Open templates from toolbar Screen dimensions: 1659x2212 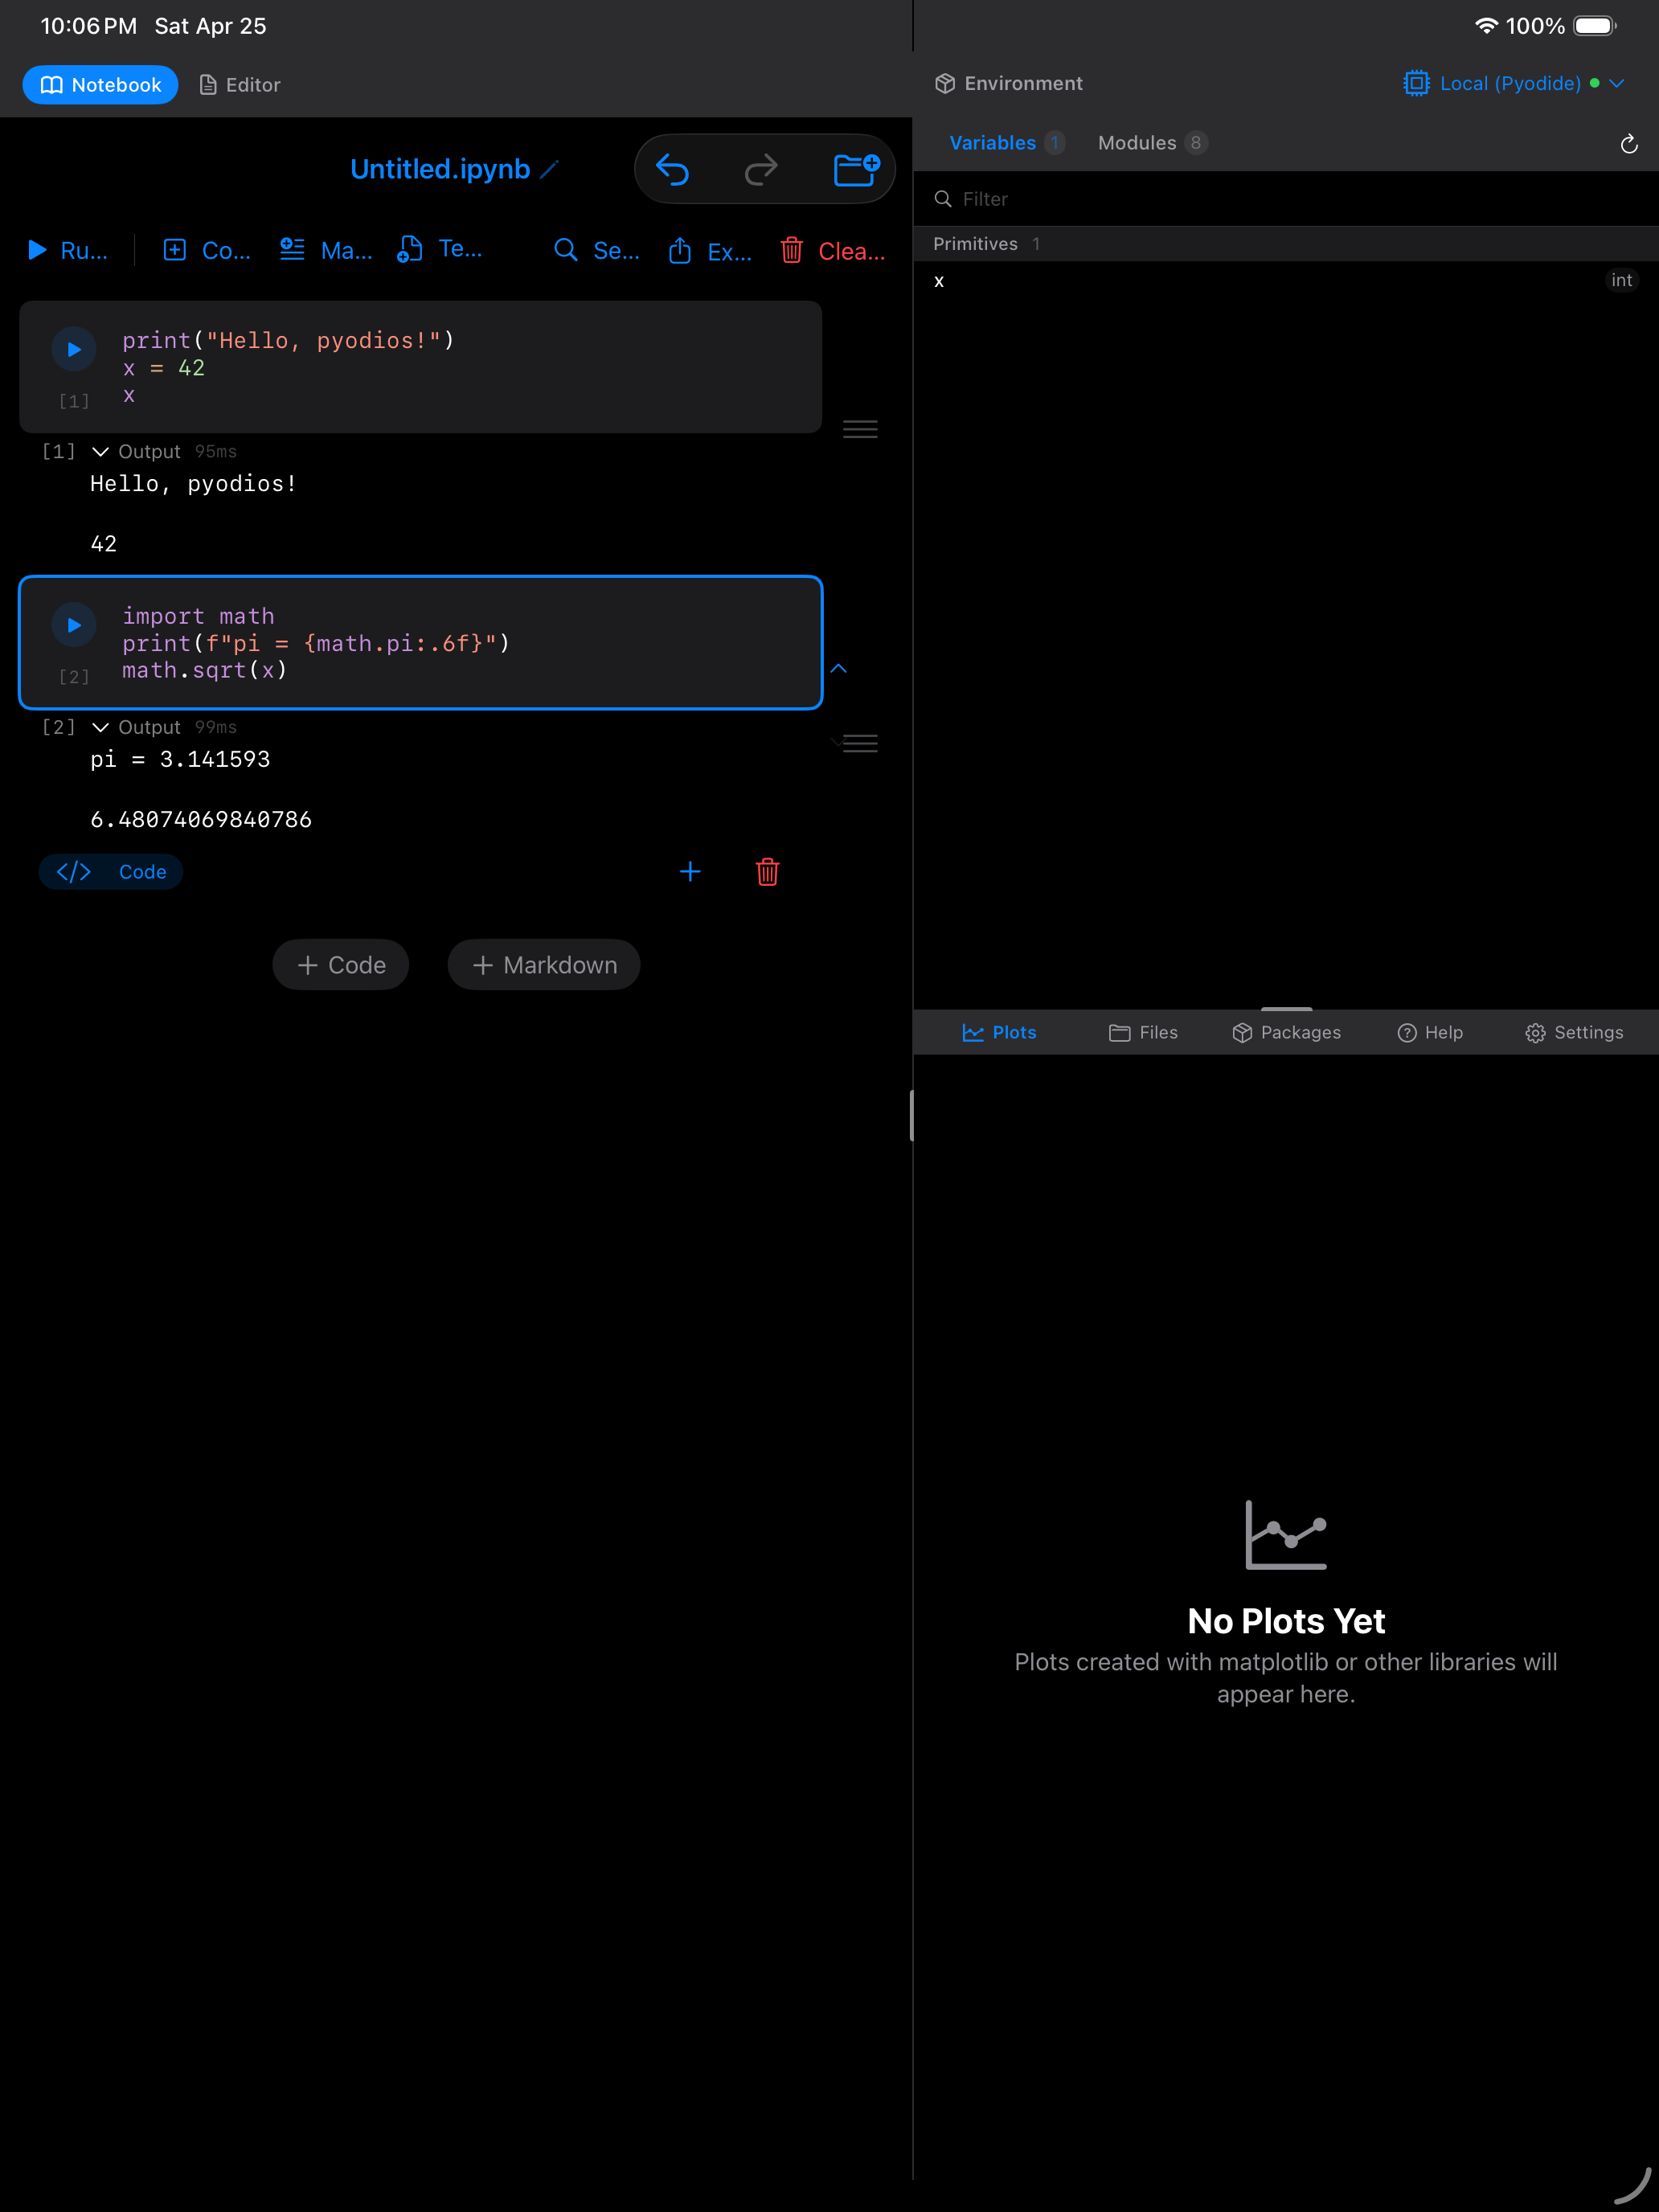pyautogui.click(x=440, y=250)
